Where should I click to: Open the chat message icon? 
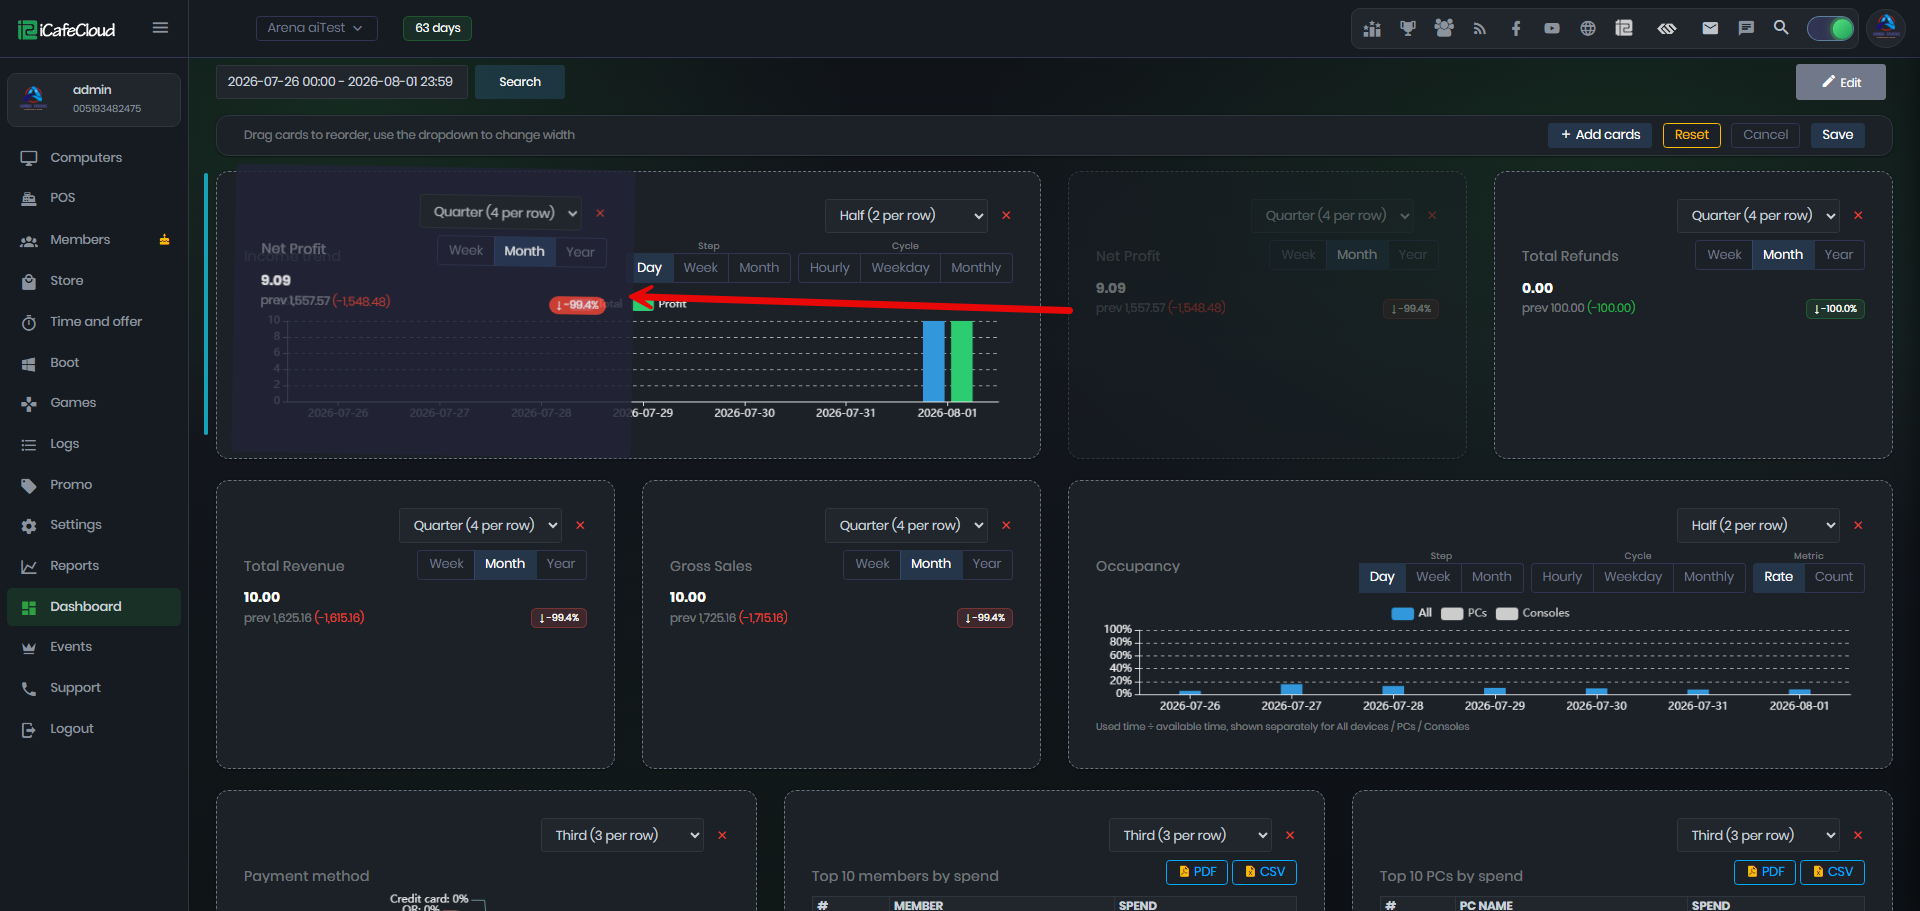pyautogui.click(x=1746, y=28)
